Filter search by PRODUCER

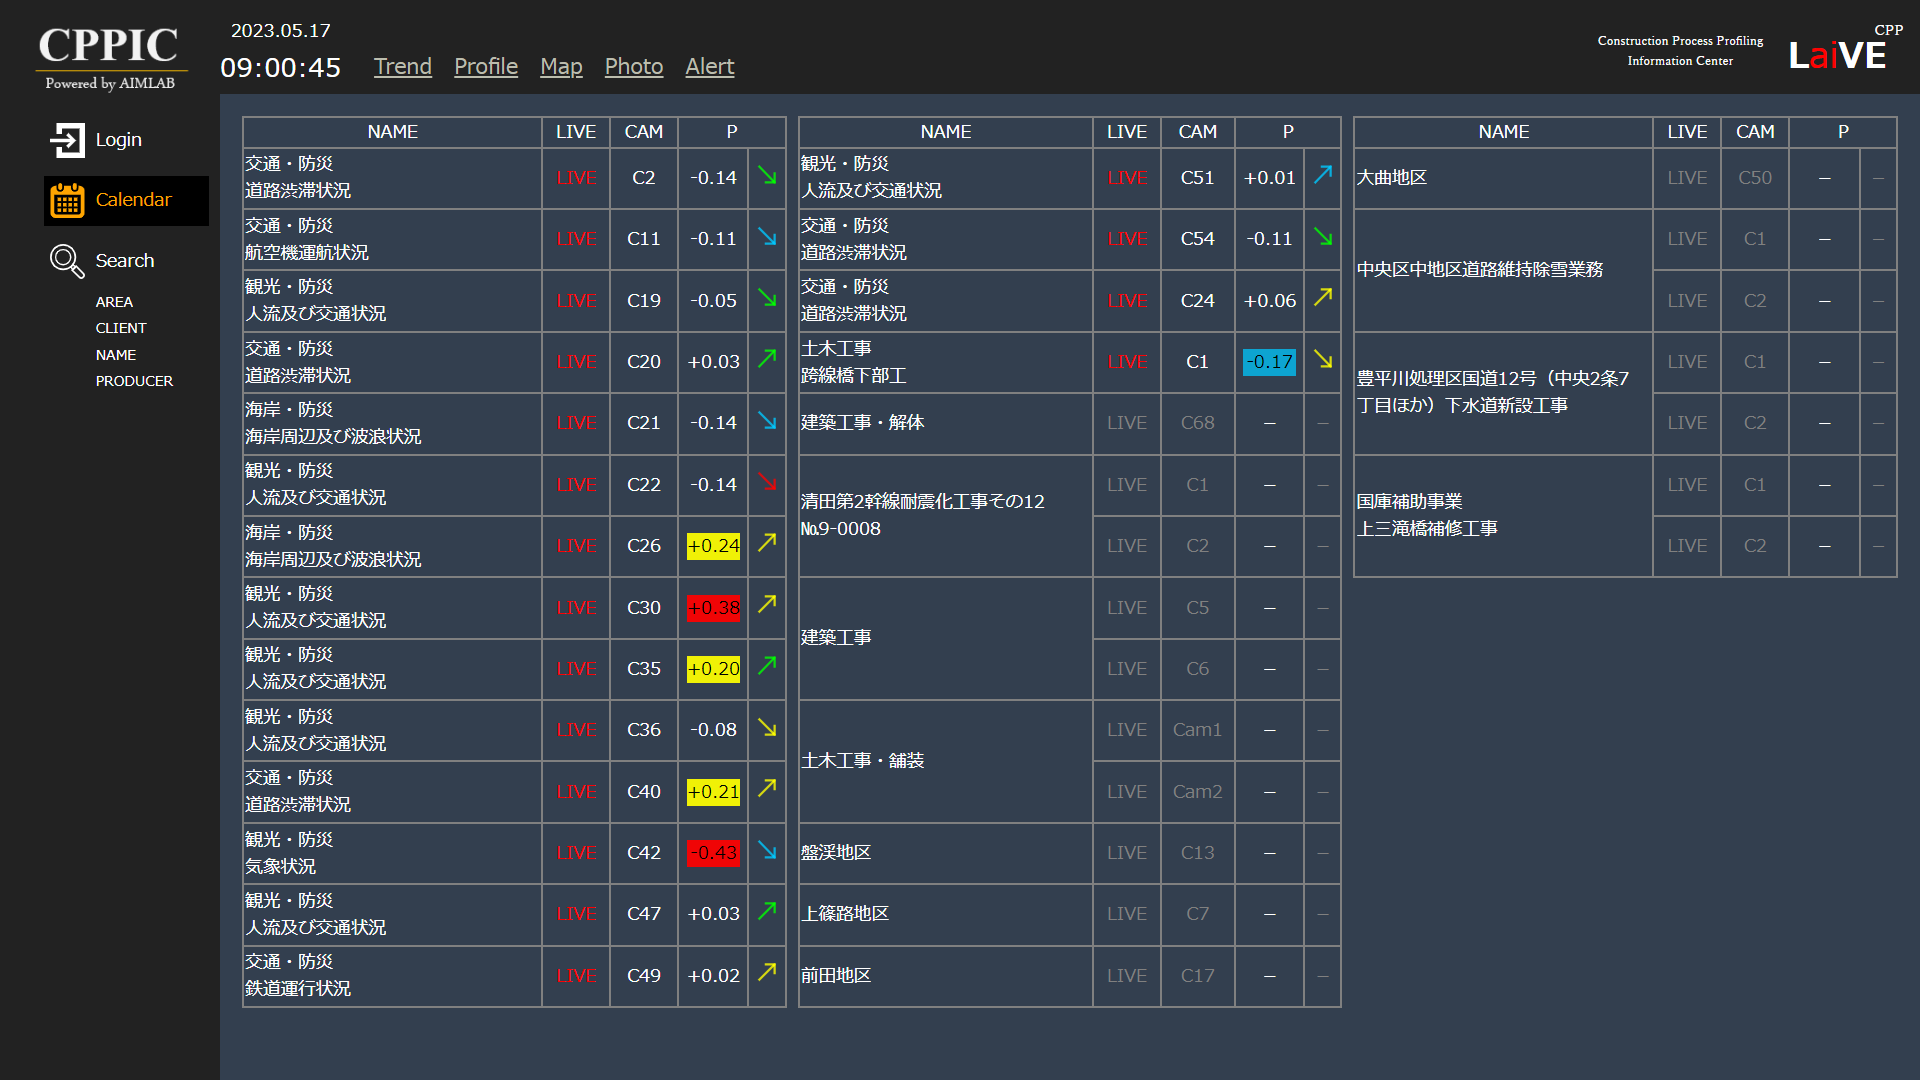pos(134,381)
